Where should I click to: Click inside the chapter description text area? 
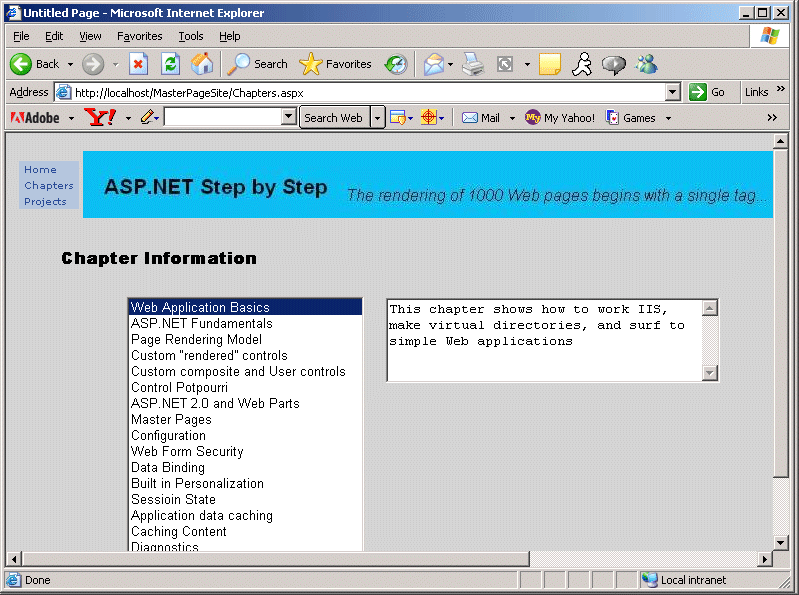click(540, 340)
